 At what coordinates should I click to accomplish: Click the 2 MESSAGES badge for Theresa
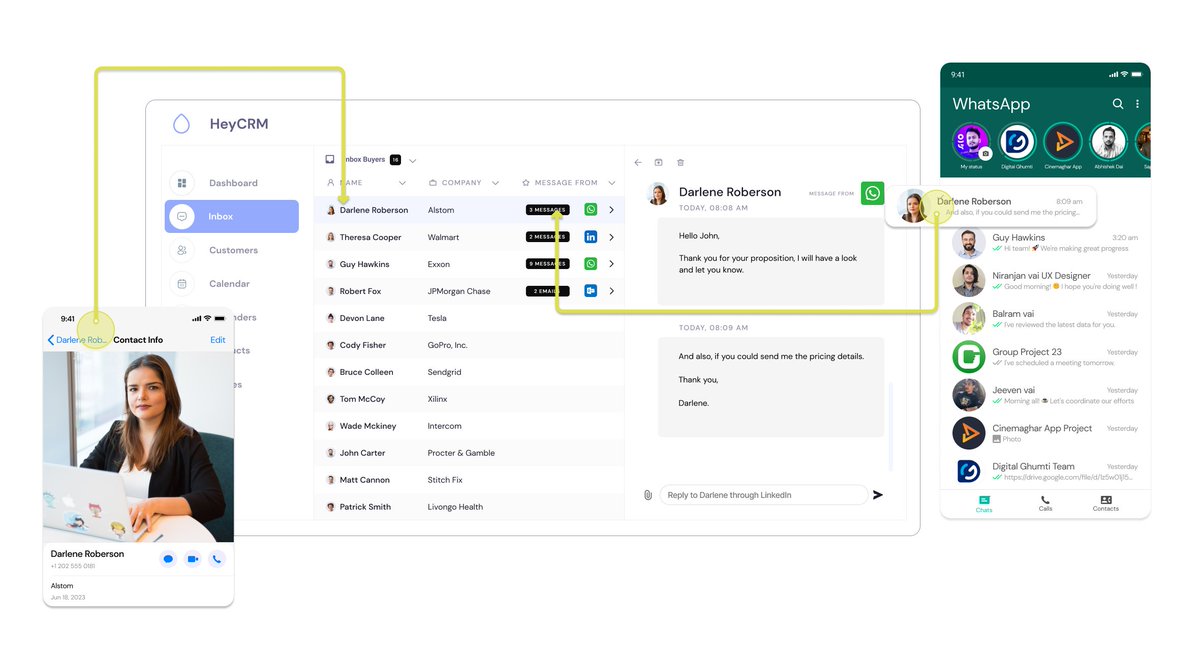coord(548,237)
